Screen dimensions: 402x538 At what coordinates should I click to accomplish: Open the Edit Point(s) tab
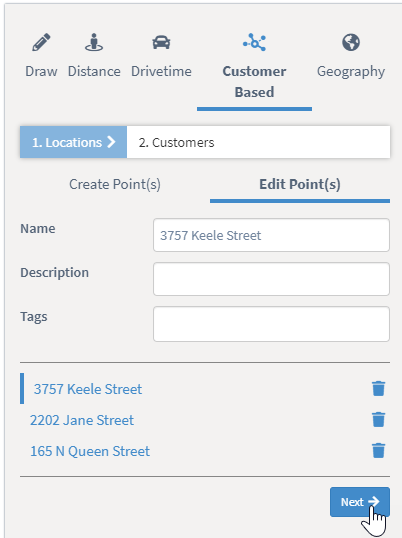pyautogui.click(x=300, y=184)
